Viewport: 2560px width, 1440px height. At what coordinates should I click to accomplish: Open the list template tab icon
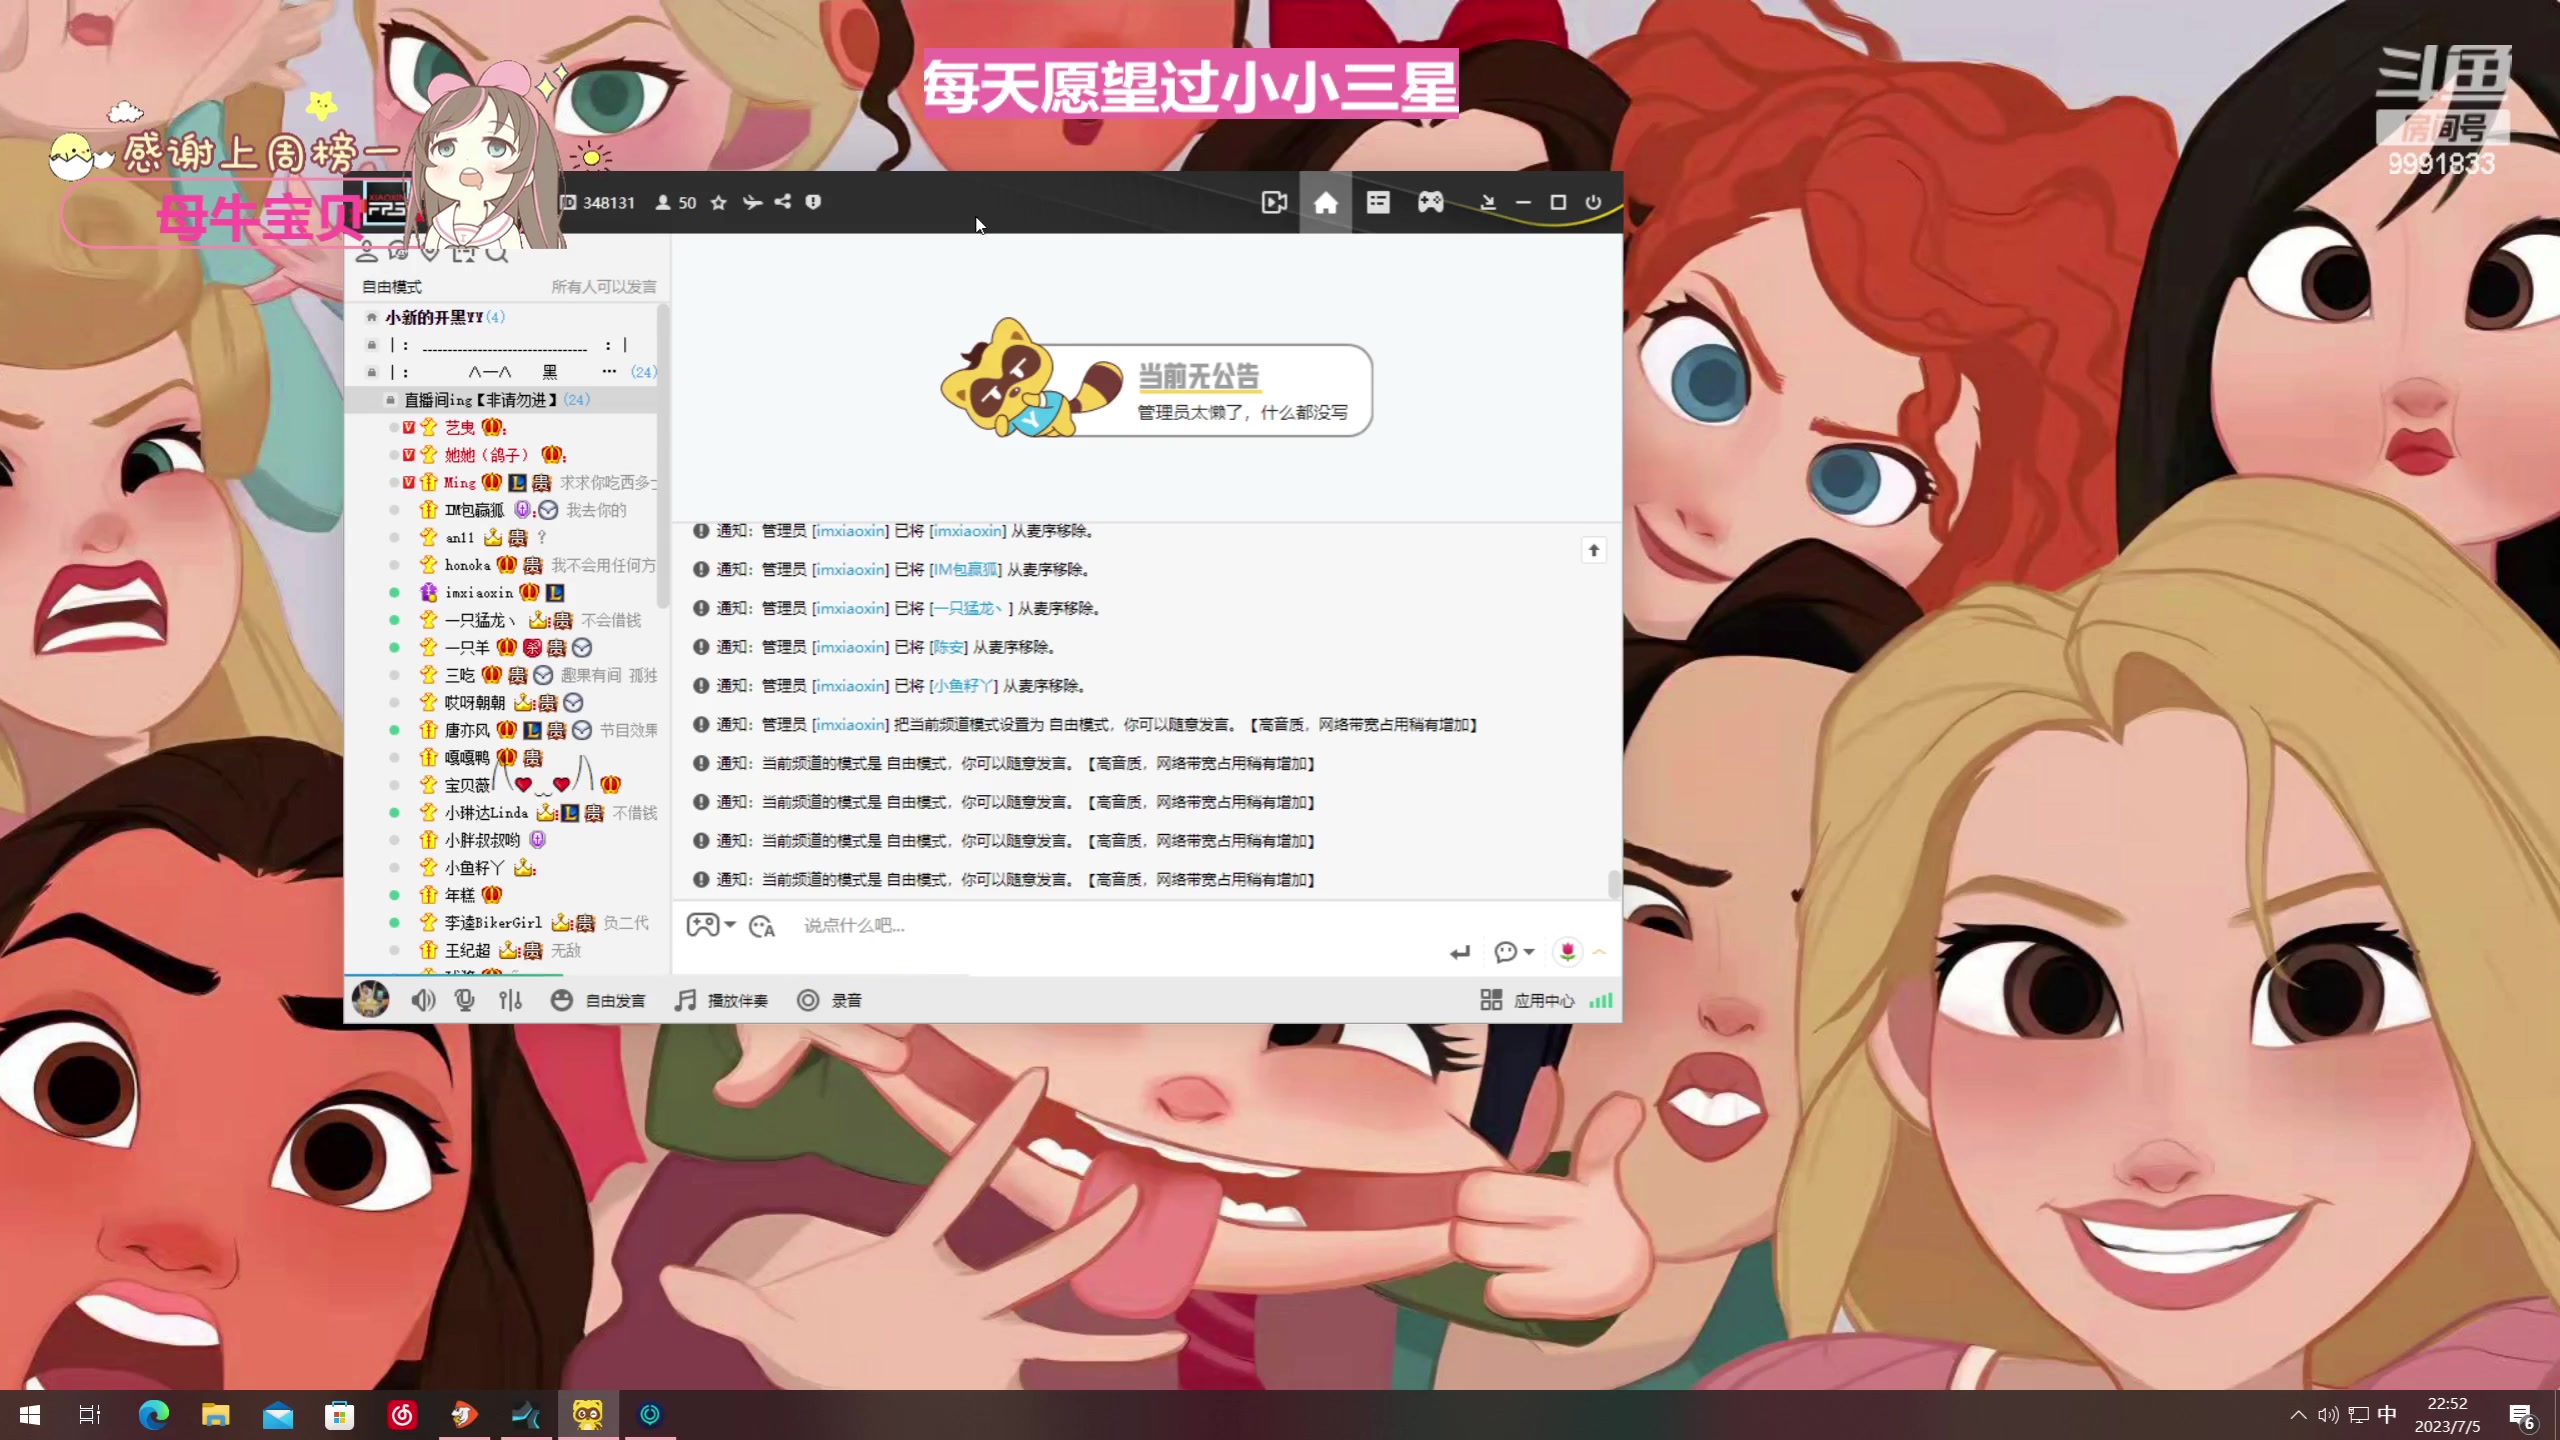(1378, 203)
